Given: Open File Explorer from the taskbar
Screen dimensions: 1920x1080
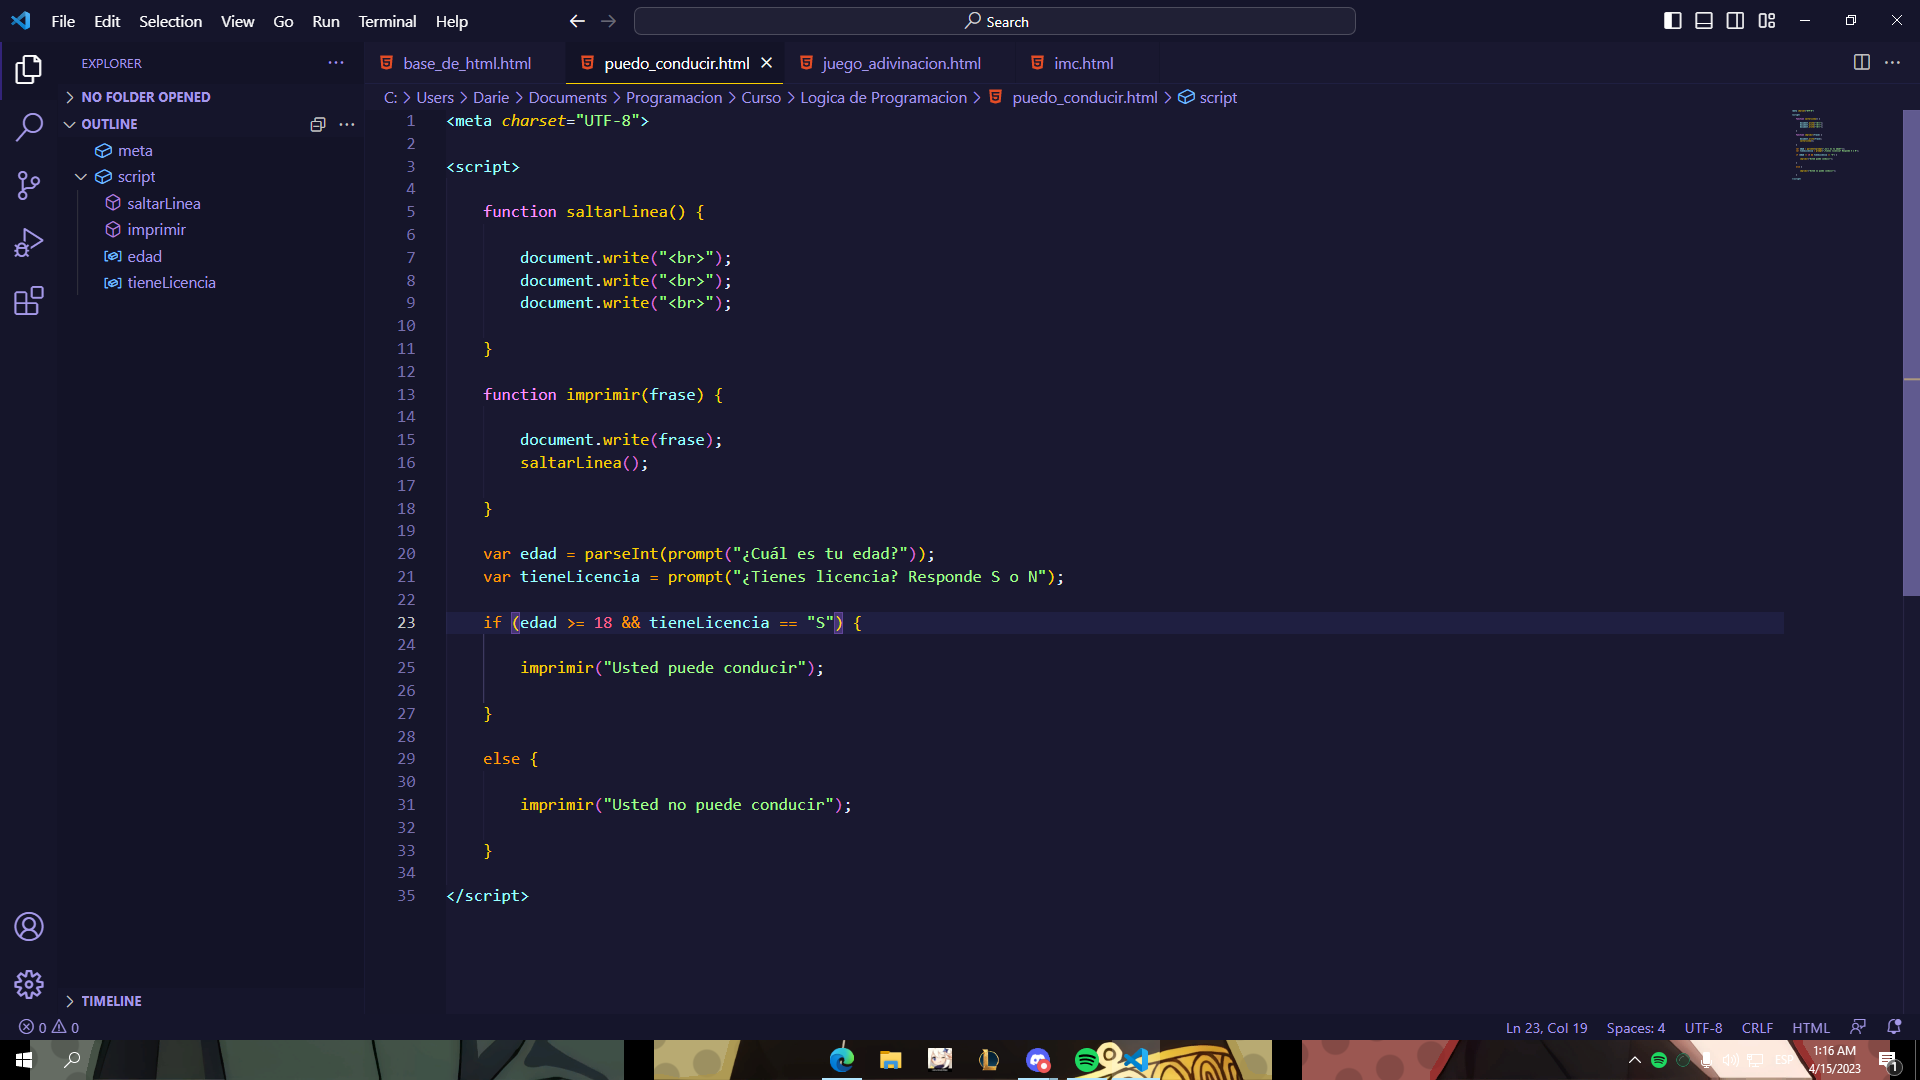Looking at the screenshot, I should 891,1060.
